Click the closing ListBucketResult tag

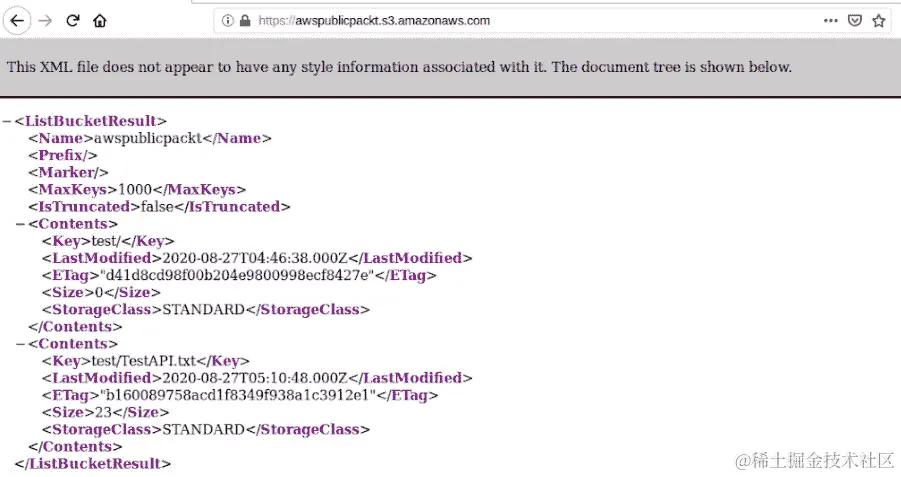93,464
